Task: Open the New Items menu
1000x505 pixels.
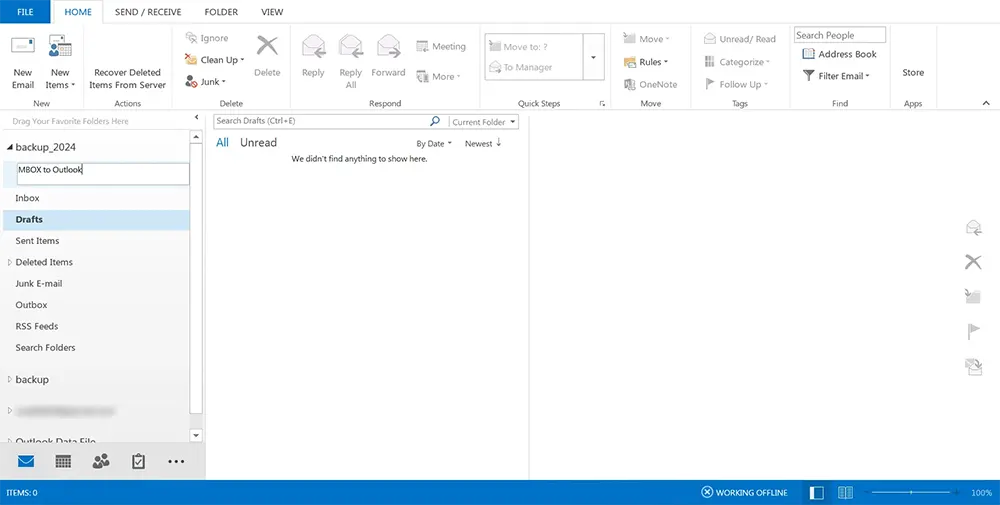Action: coord(60,62)
